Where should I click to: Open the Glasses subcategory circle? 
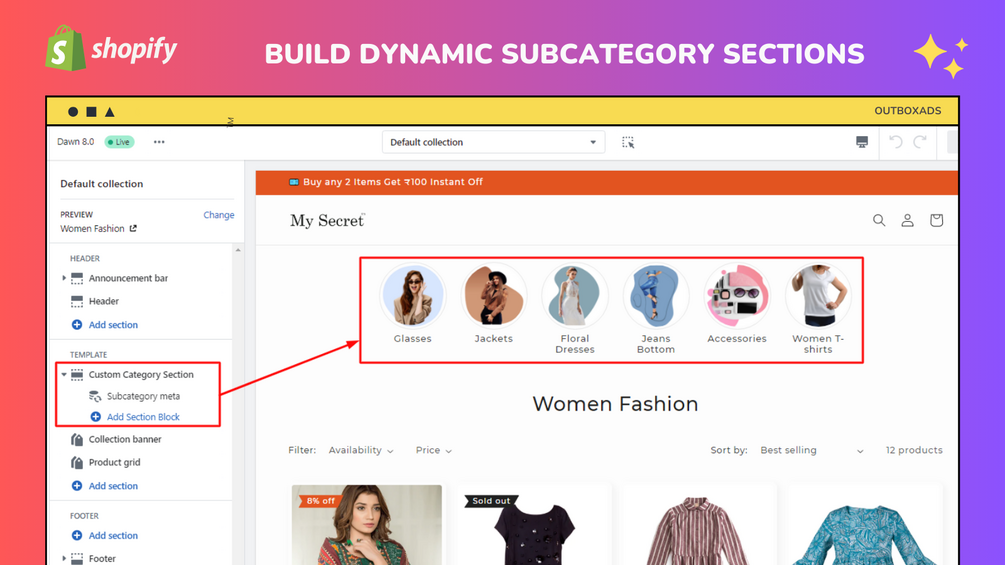[x=413, y=296]
